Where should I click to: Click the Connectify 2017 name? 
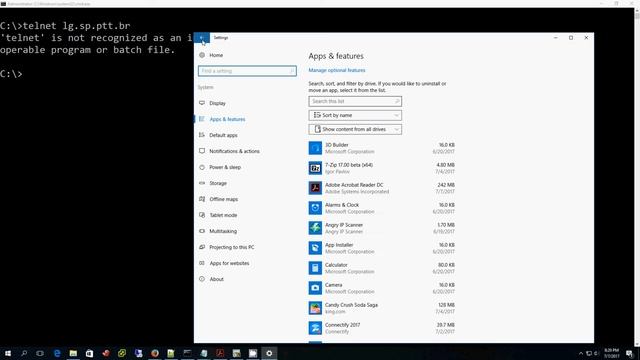(342, 325)
